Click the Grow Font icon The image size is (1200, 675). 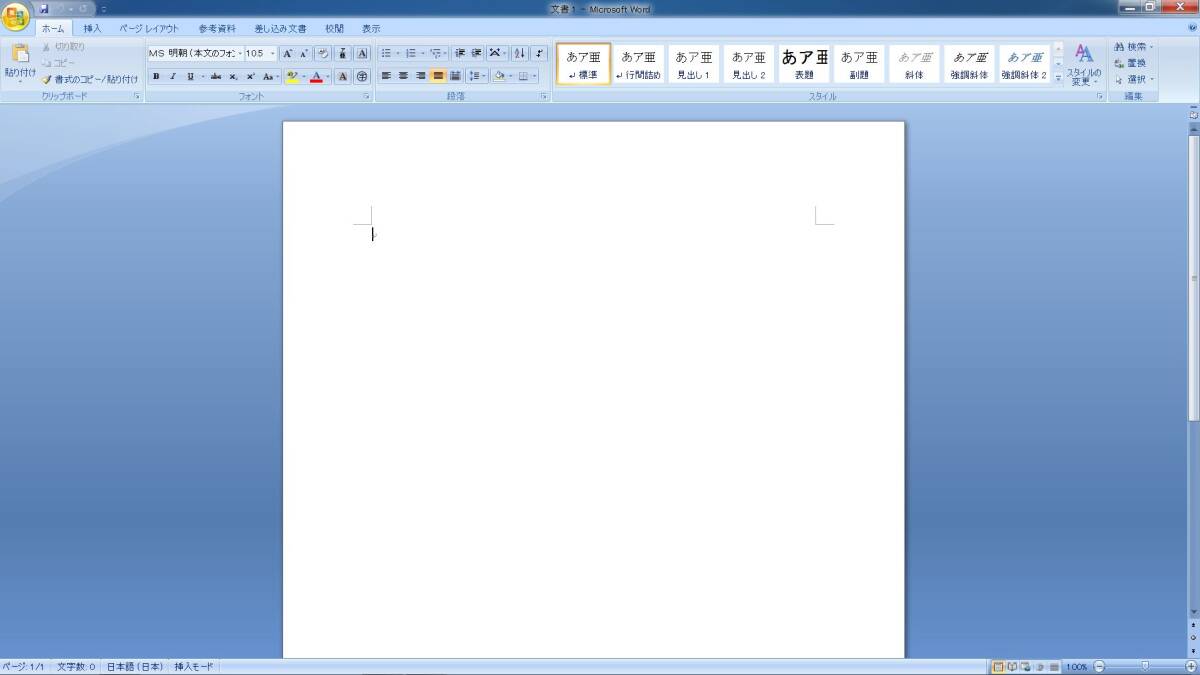[x=287, y=53]
